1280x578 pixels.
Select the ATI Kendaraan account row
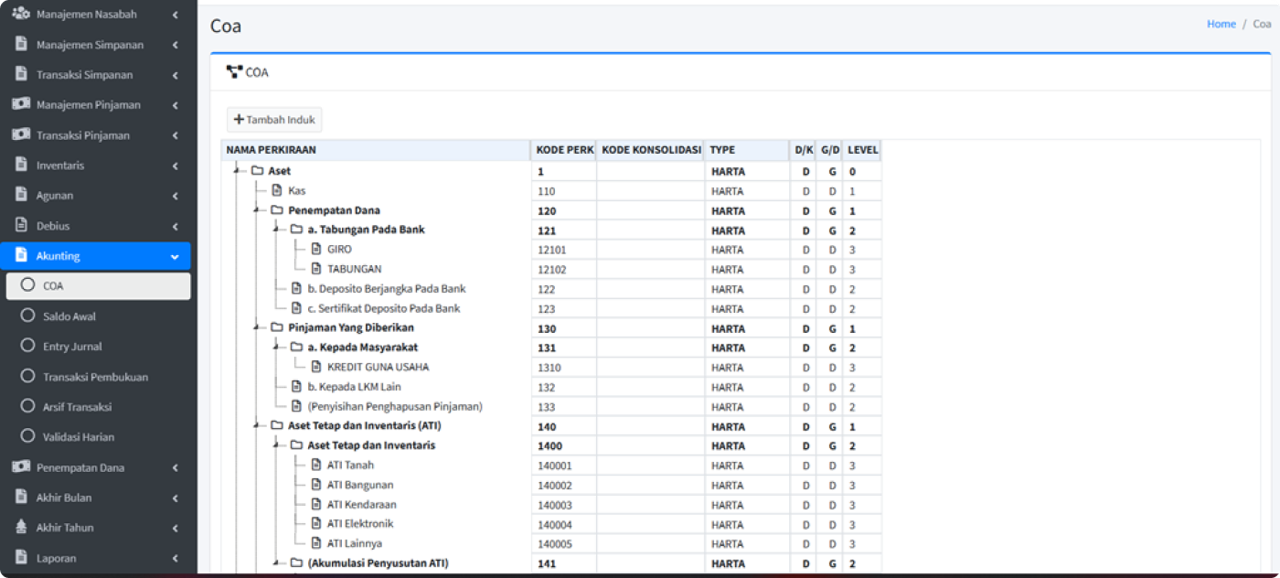[361, 505]
